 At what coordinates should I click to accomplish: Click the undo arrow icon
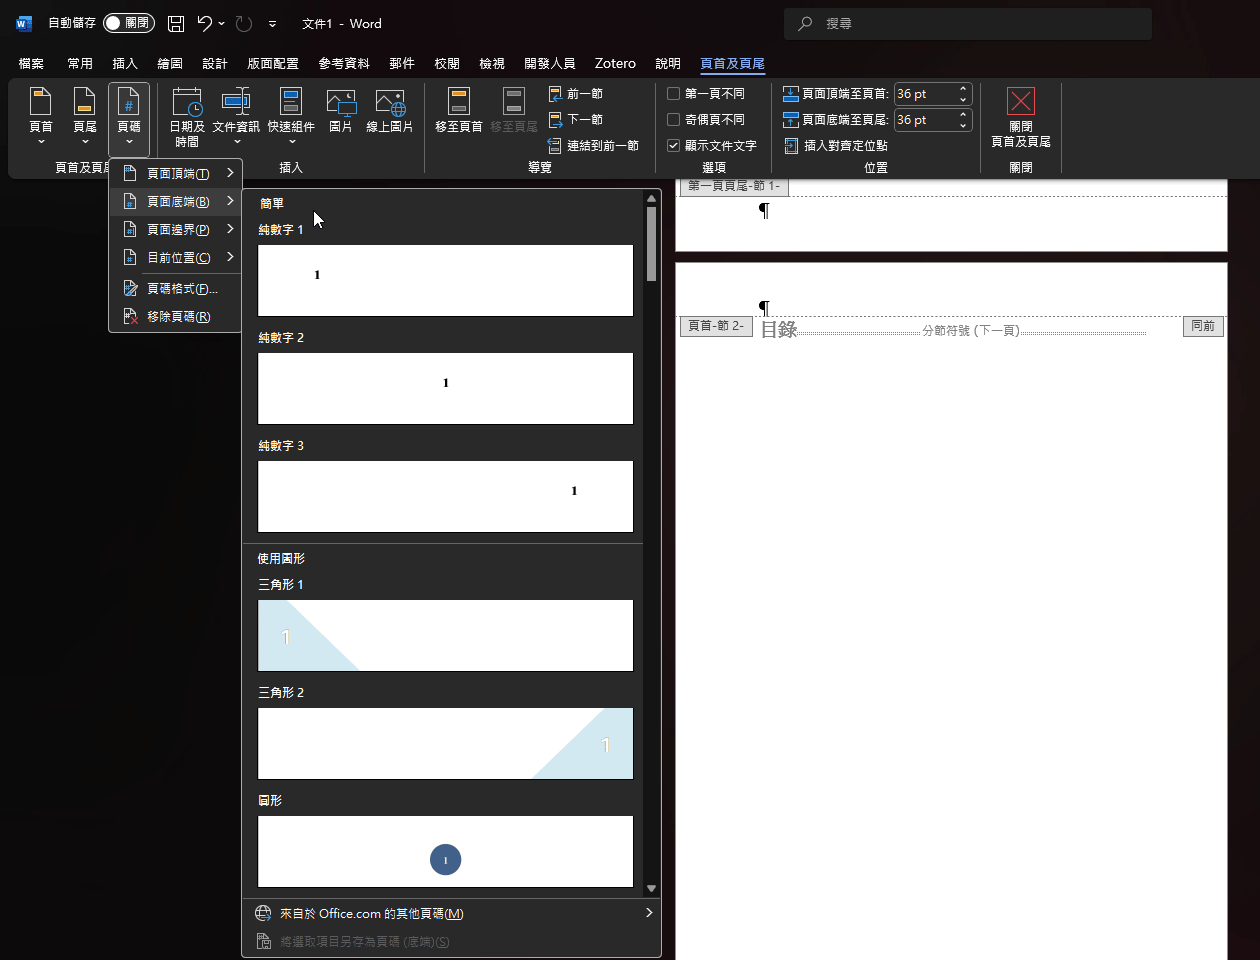[205, 23]
